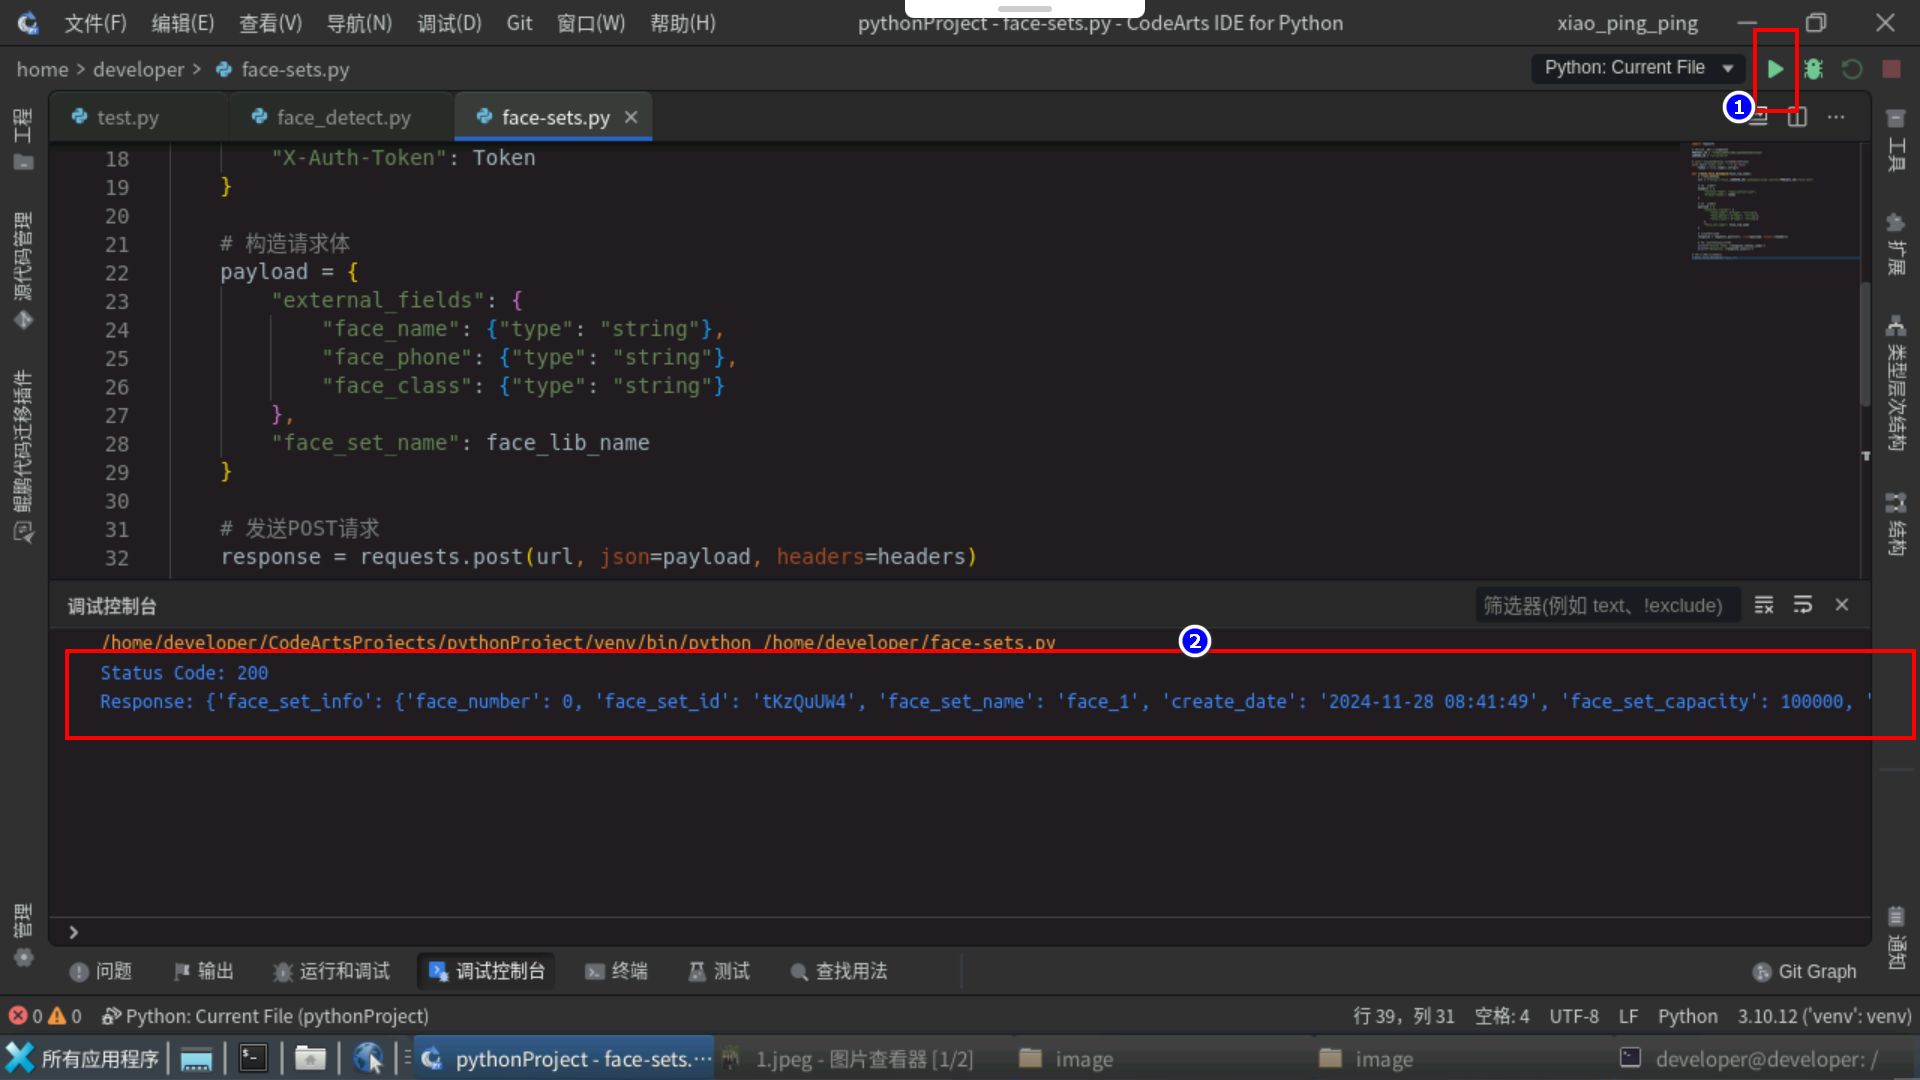Switch to the face_detect.py tab
The width and height of the screenshot is (1920, 1080).
tap(342, 117)
